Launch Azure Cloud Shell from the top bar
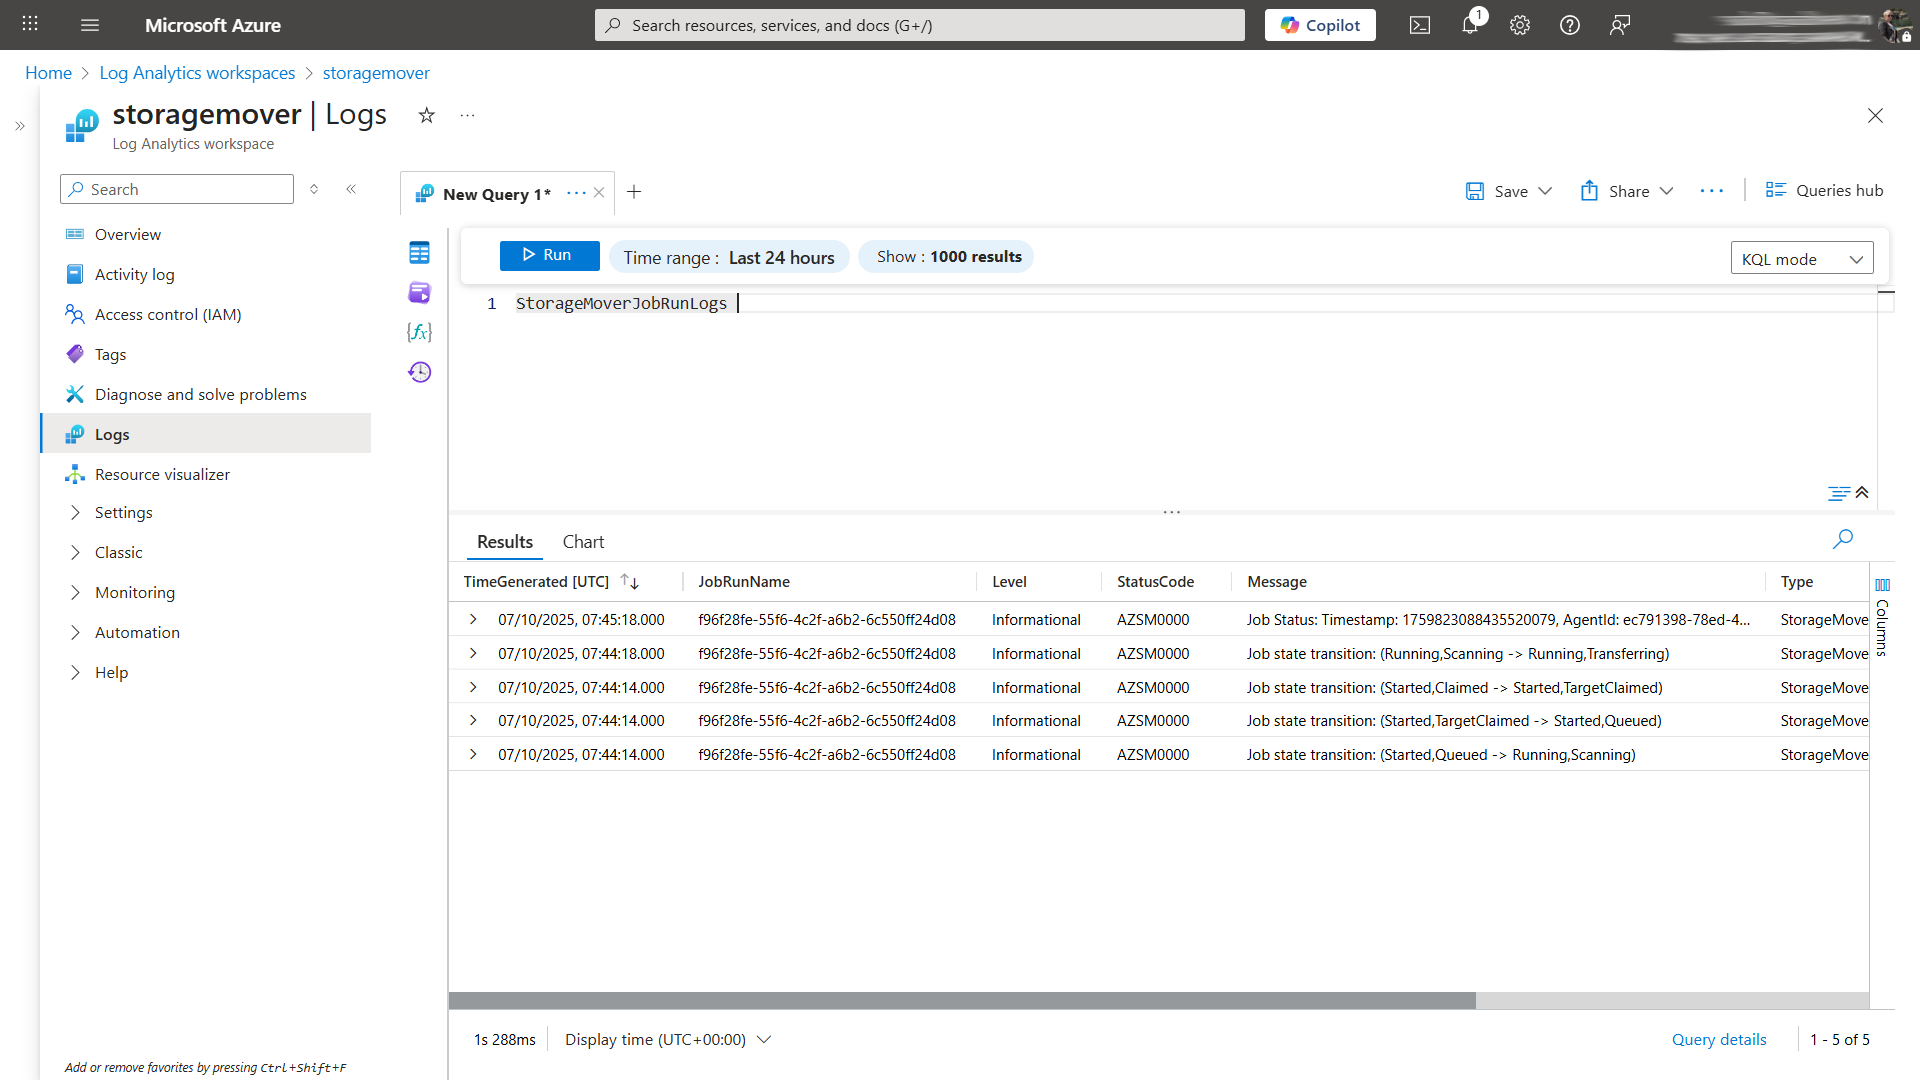Viewport: 1920px width, 1080px height. click(x=1419, y=25)
